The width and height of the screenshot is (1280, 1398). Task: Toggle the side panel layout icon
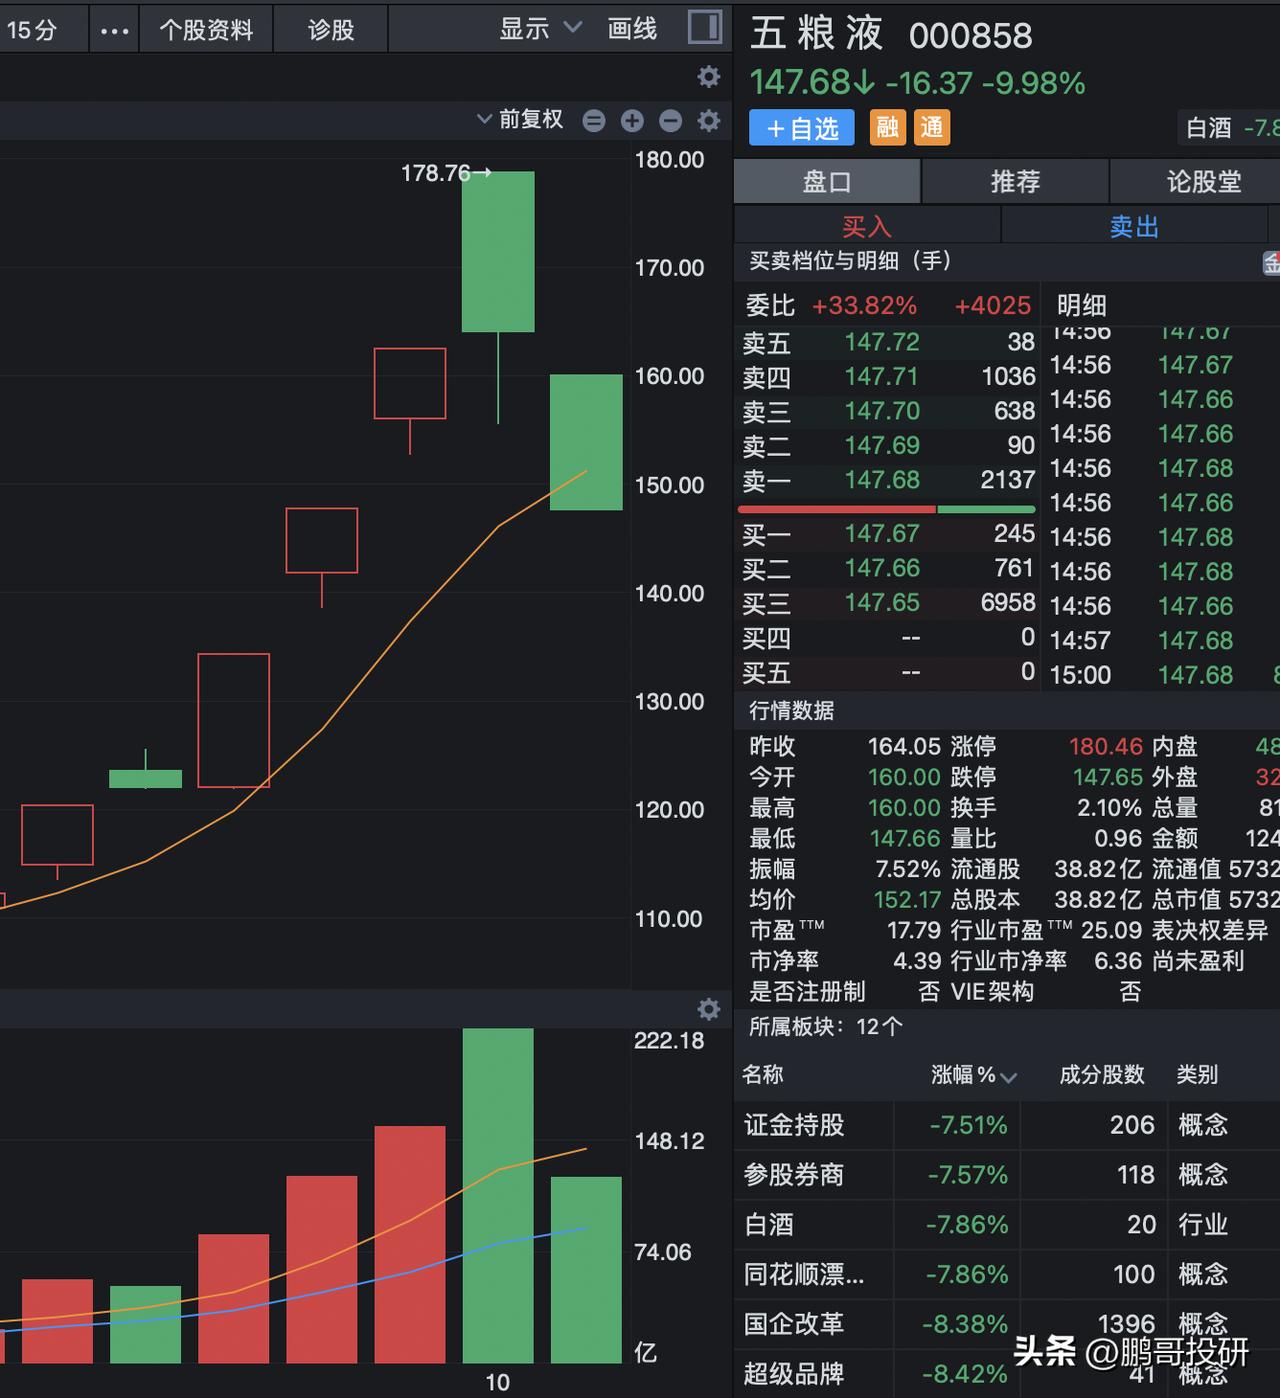coord(705,28)
